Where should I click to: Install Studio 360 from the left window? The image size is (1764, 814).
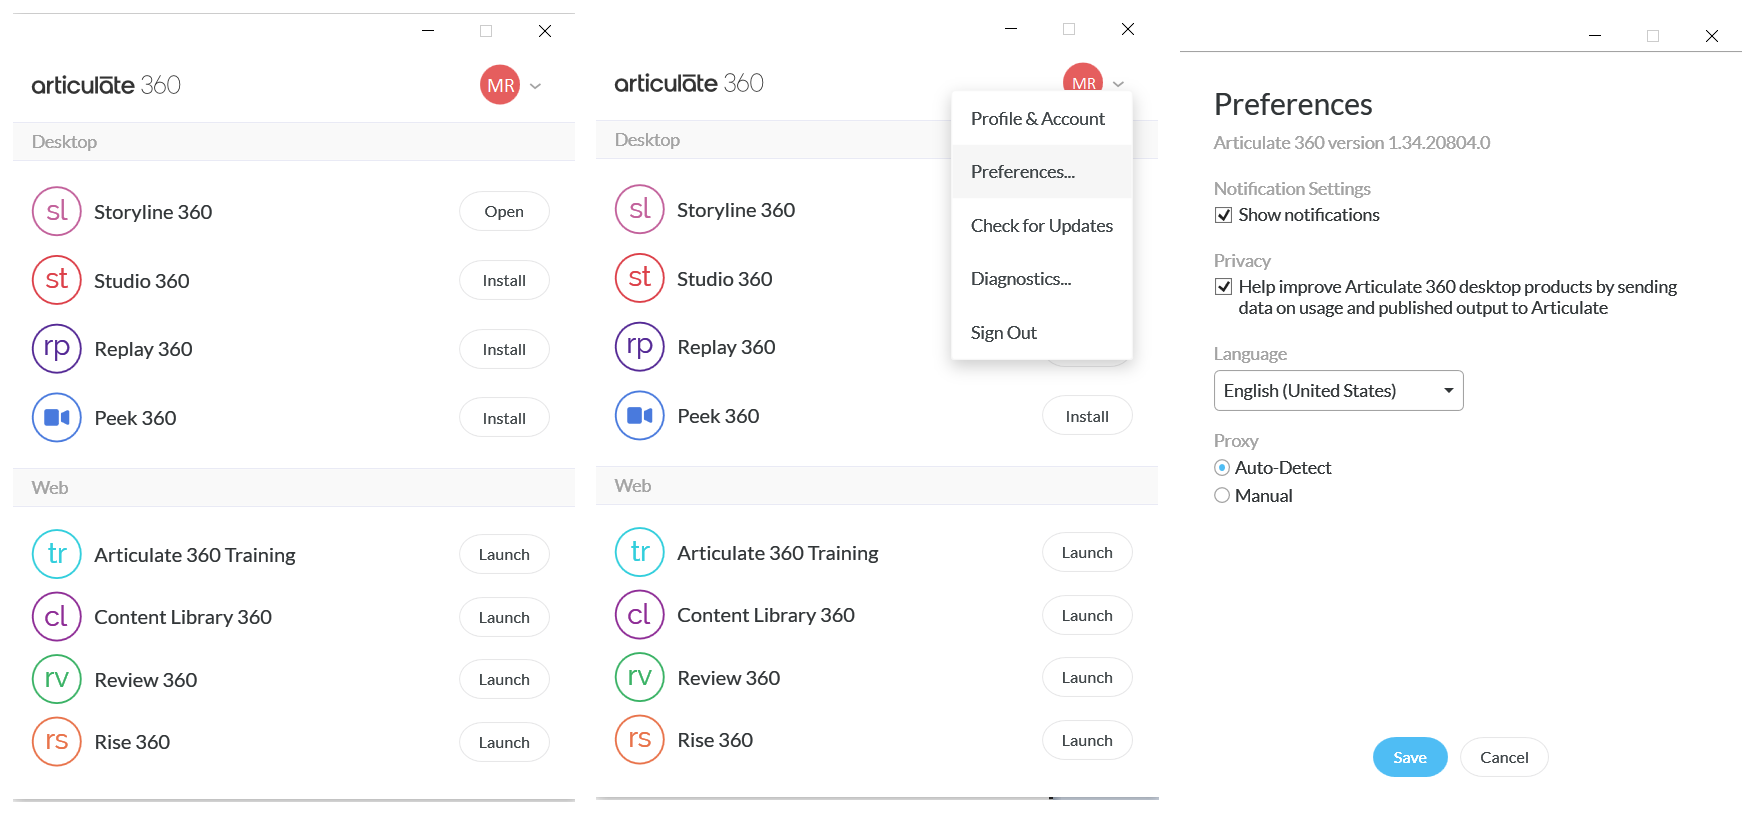pos(504,280)
